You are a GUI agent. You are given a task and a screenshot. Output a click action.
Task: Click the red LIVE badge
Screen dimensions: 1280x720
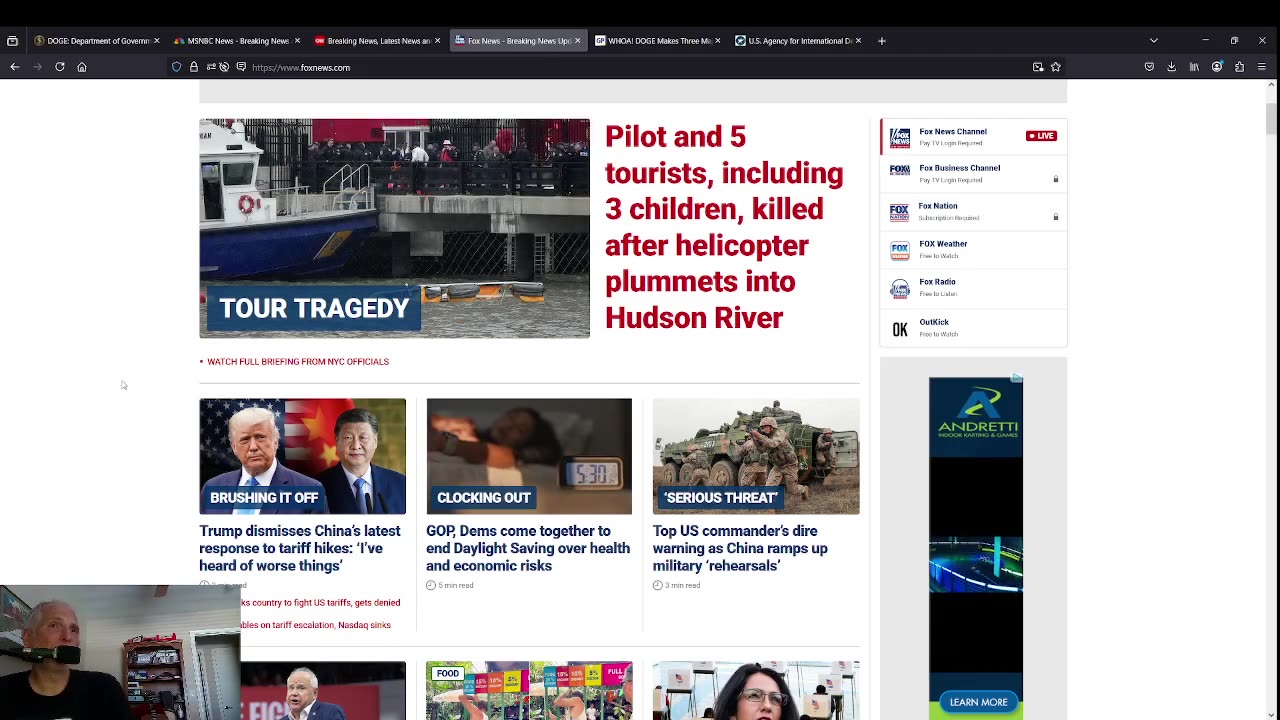[x=1041, y=136]
